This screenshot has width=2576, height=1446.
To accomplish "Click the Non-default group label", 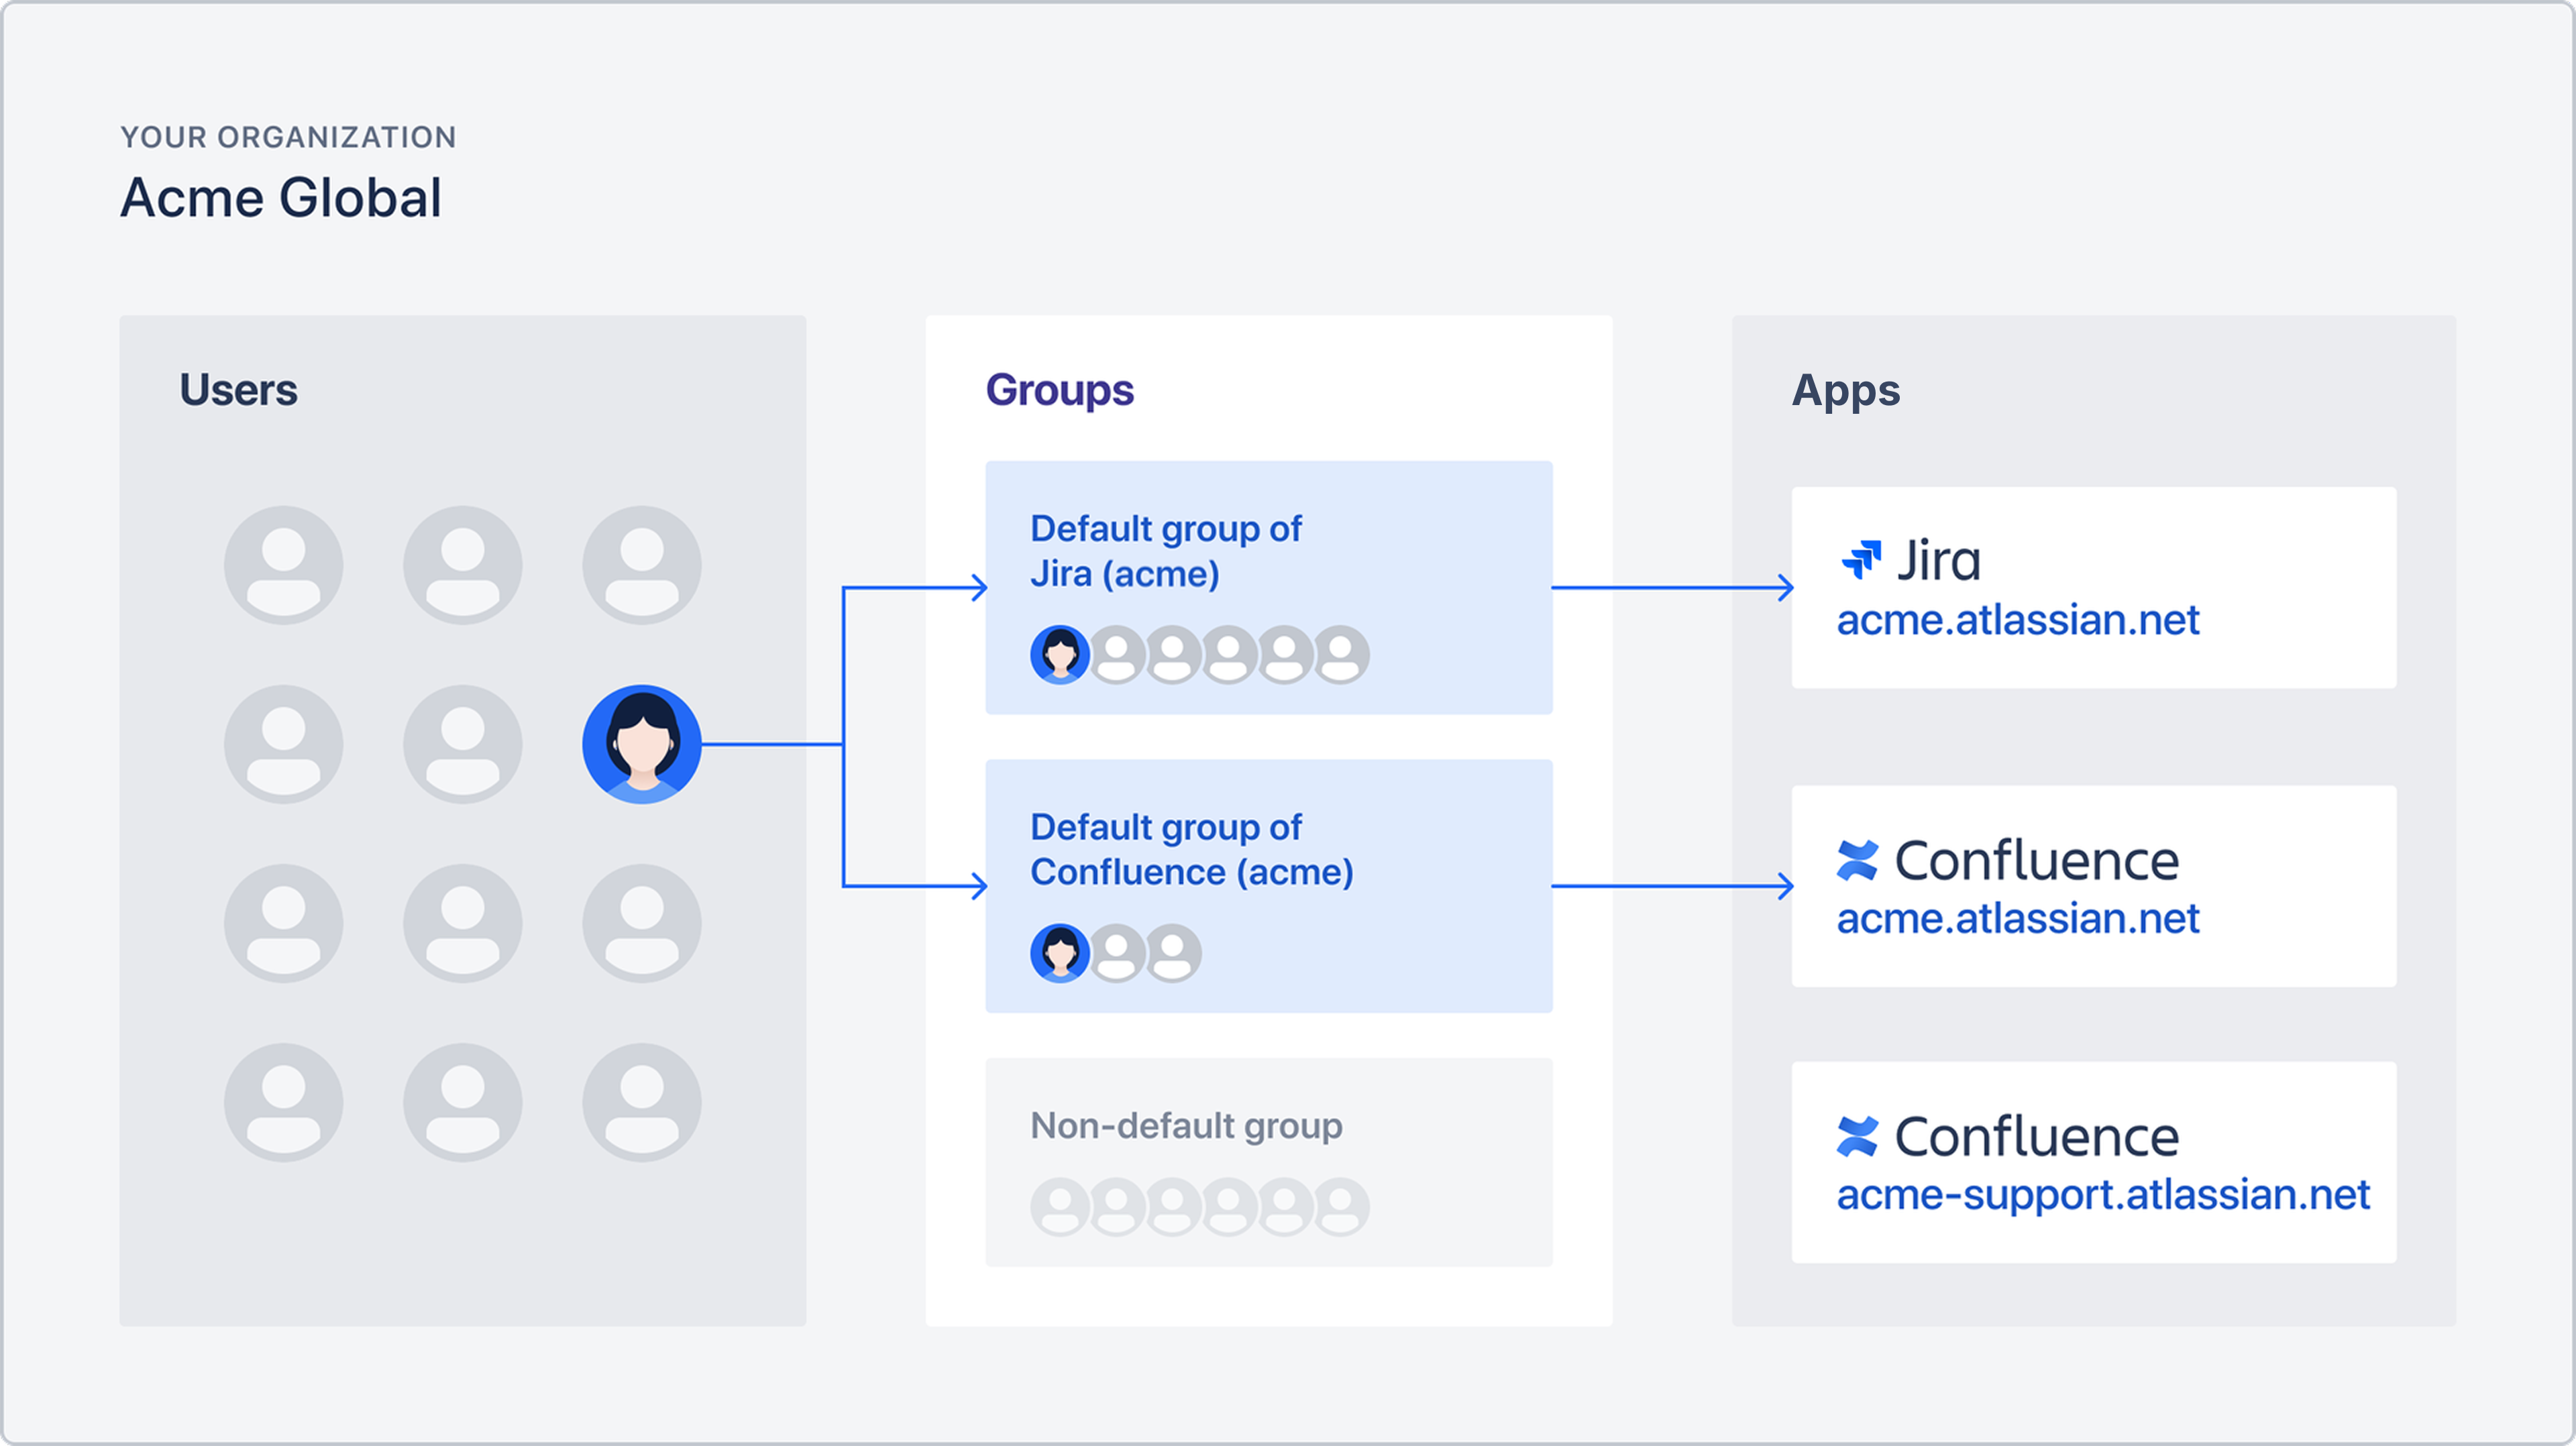I will [1187, 1127].
